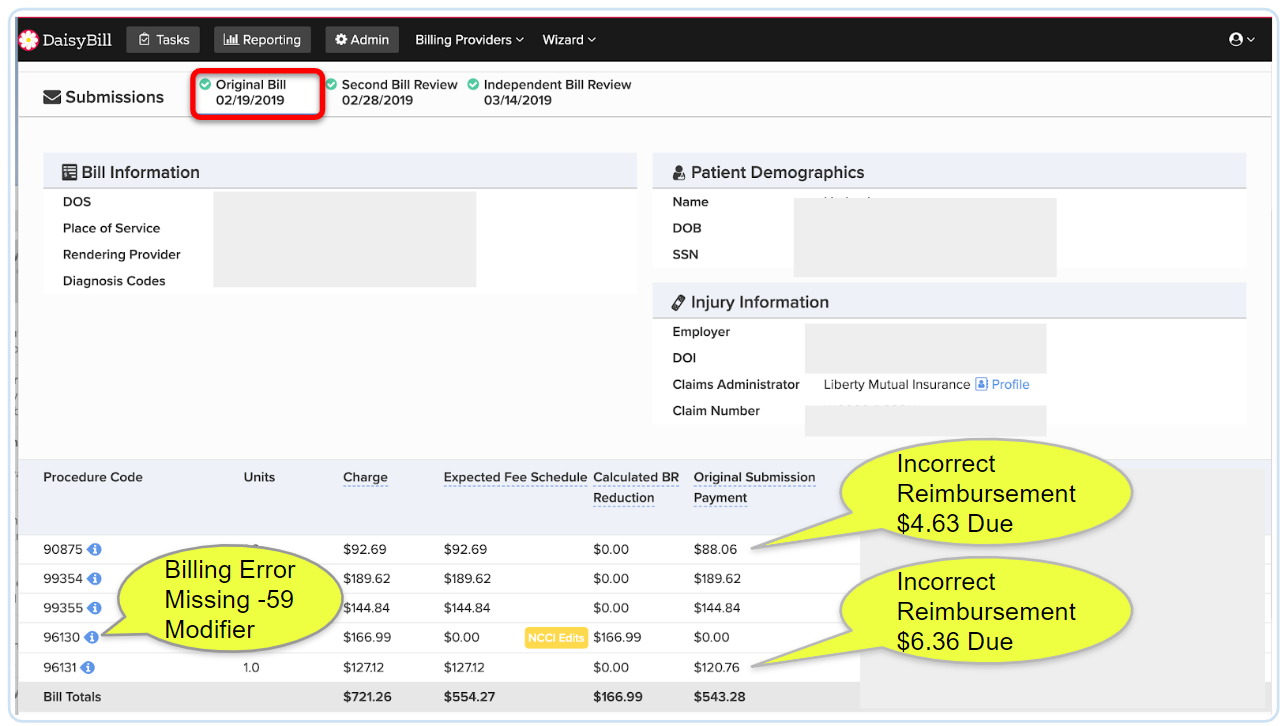Viewport: 1284px width, 726px height.
Task: Open info icon for procedure 99354
Action: 95,579
